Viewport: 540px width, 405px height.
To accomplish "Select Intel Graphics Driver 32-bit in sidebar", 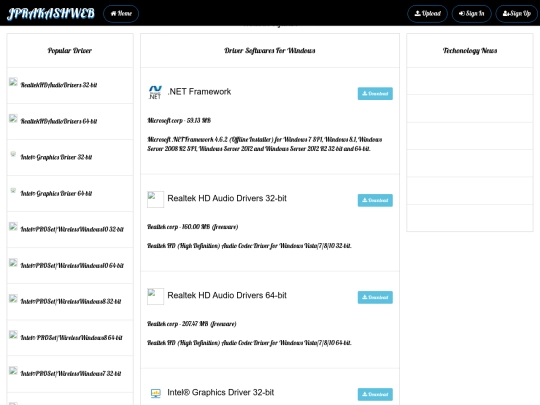I will coord(56,157).
